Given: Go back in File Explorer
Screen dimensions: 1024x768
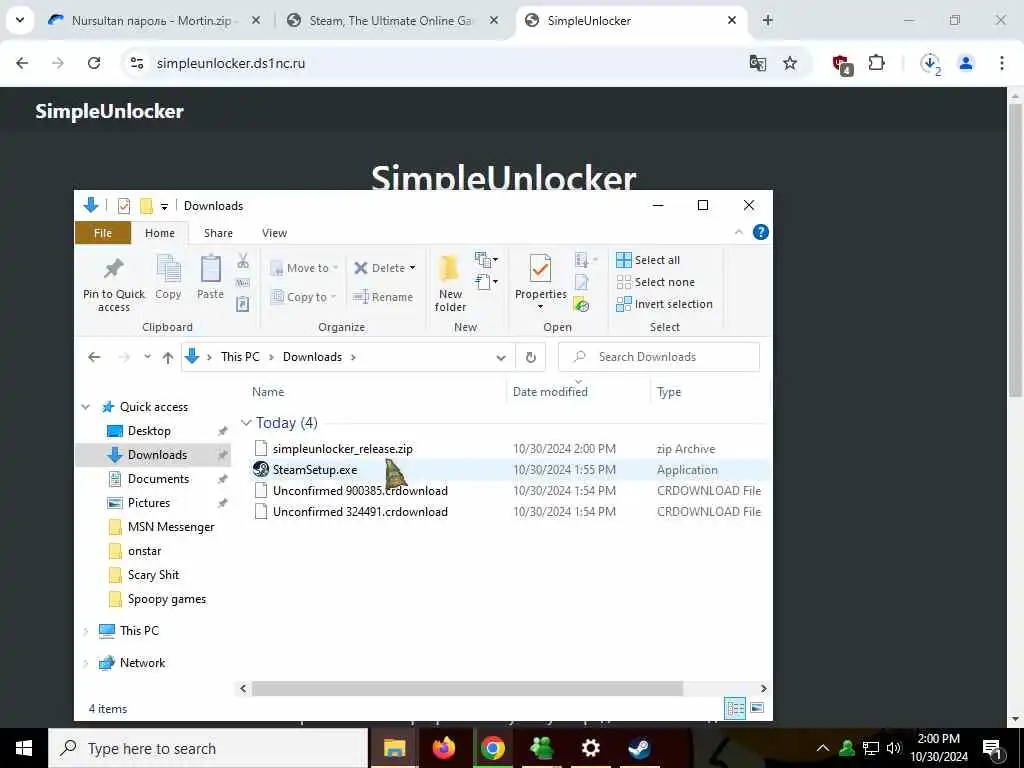Looking at the screenshot, I should [94, 357].
